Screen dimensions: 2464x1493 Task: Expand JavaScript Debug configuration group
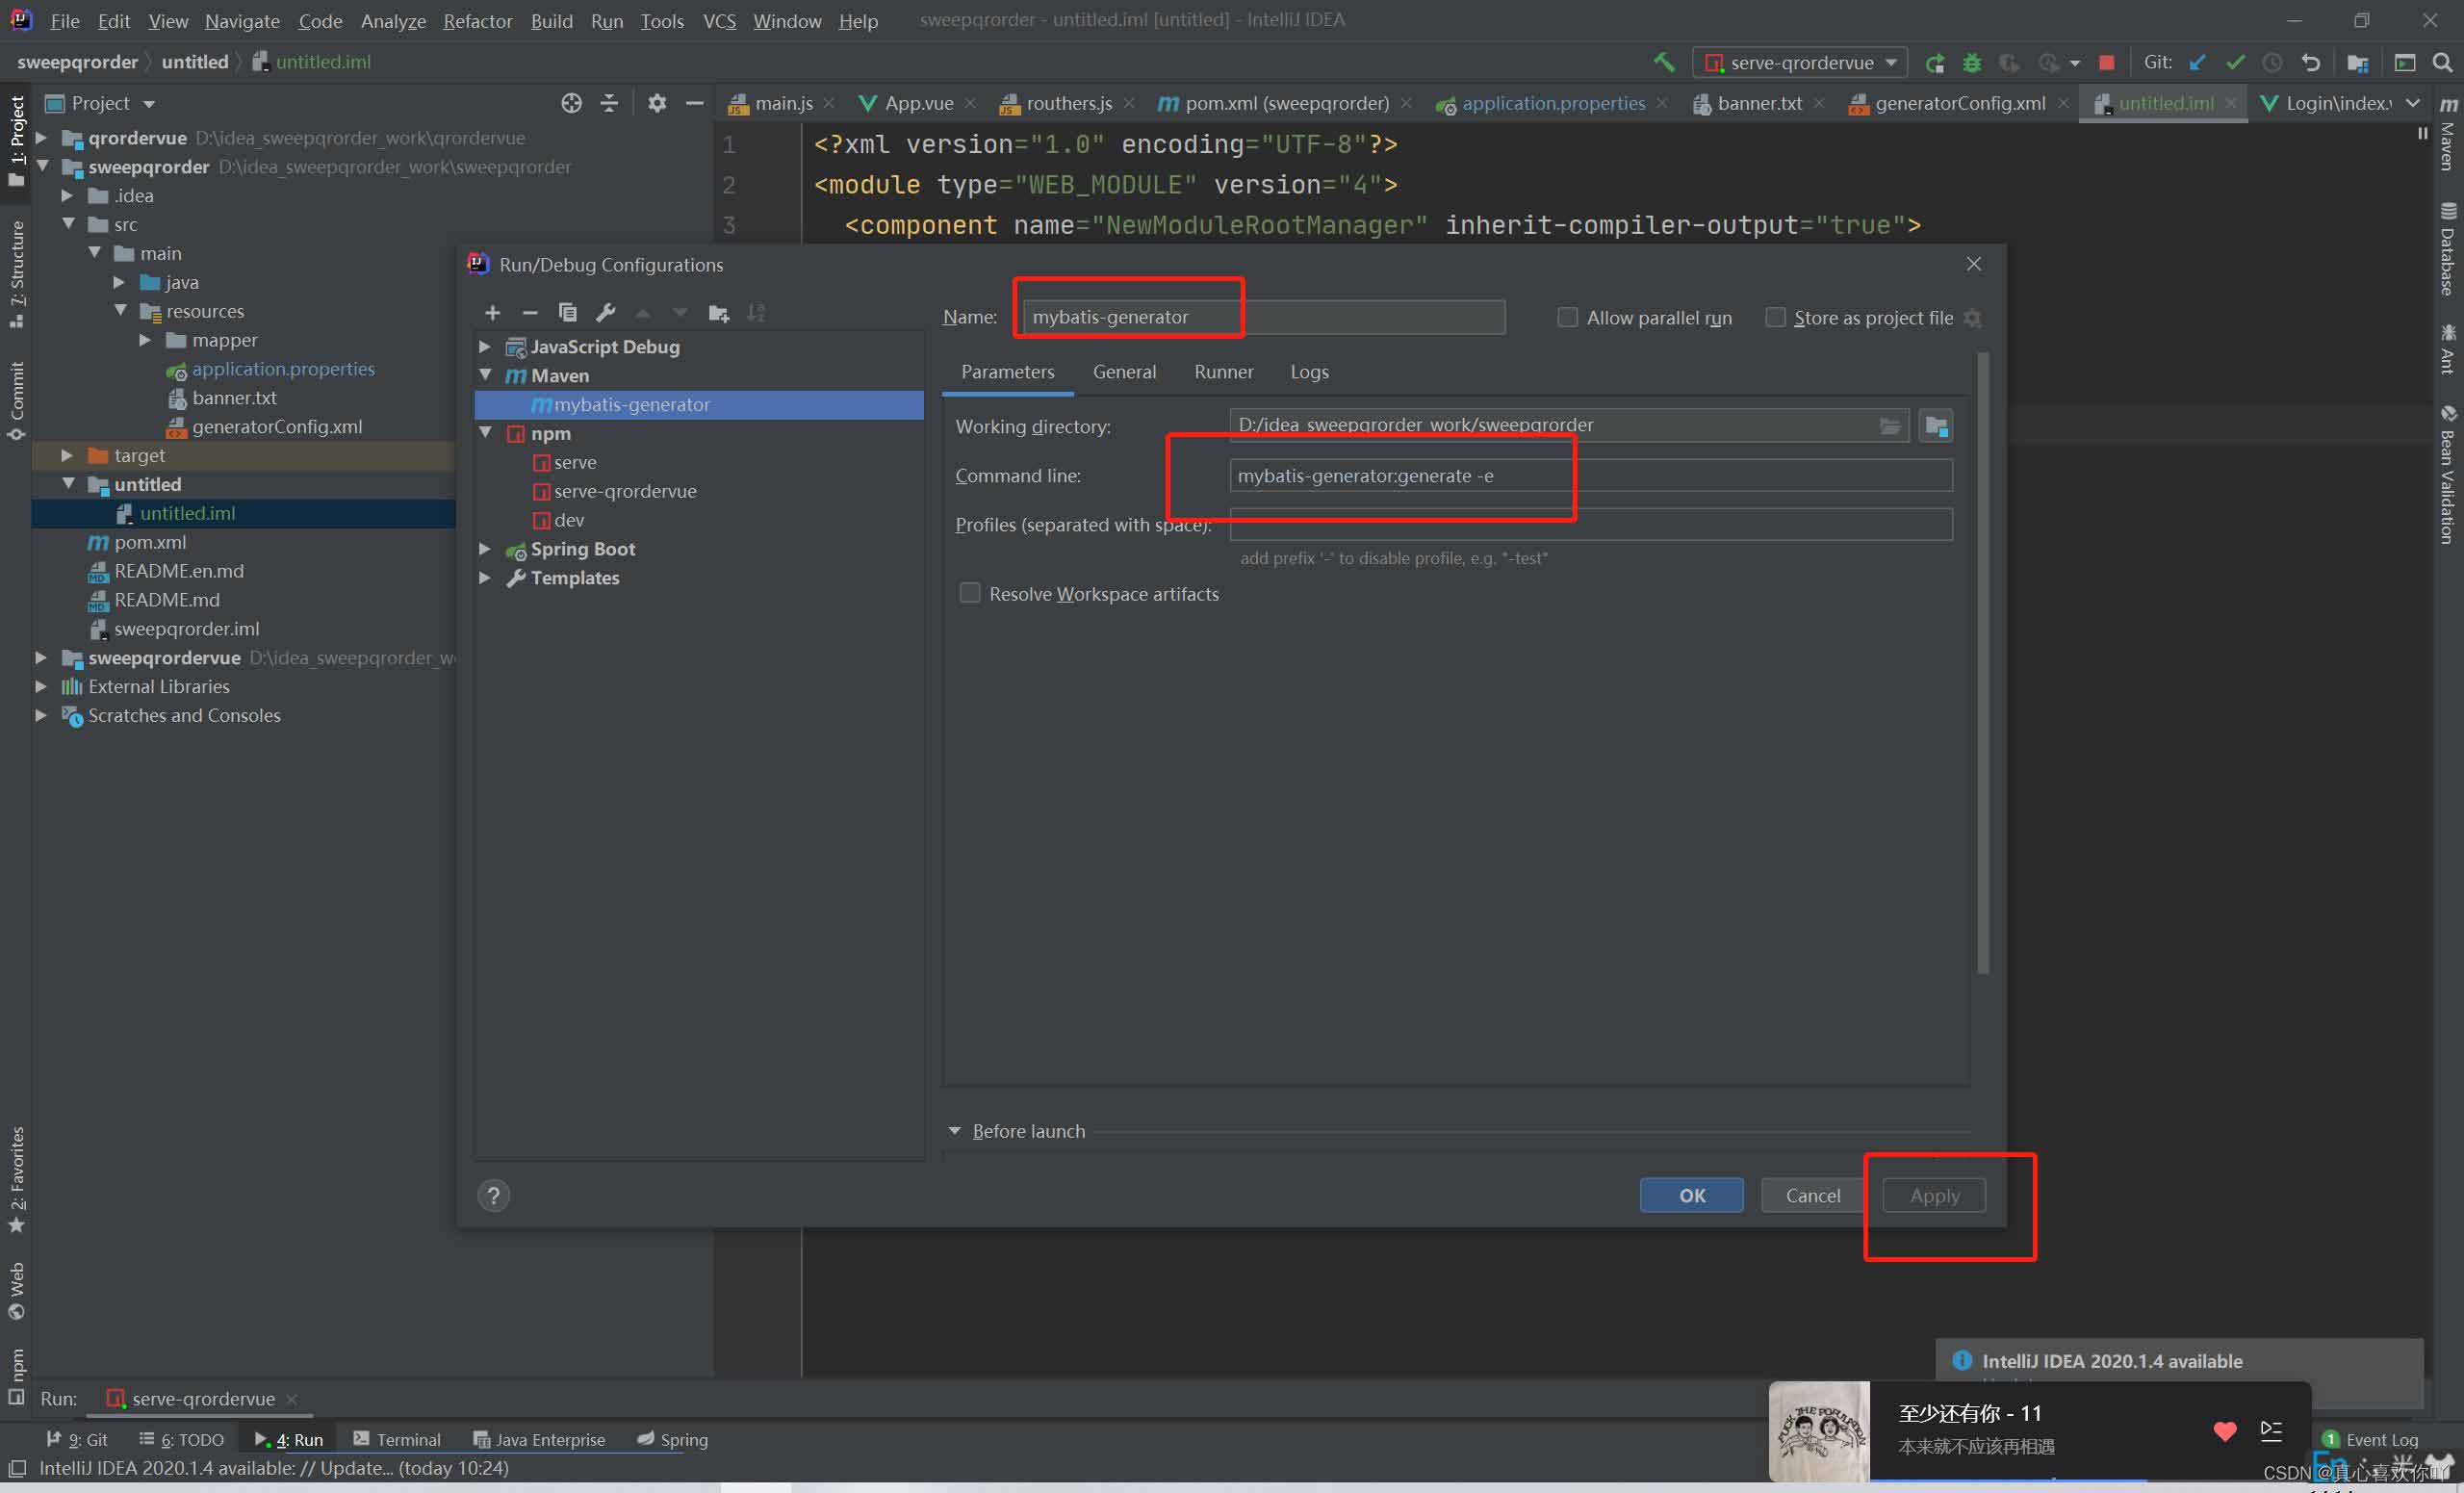[485, 346]
